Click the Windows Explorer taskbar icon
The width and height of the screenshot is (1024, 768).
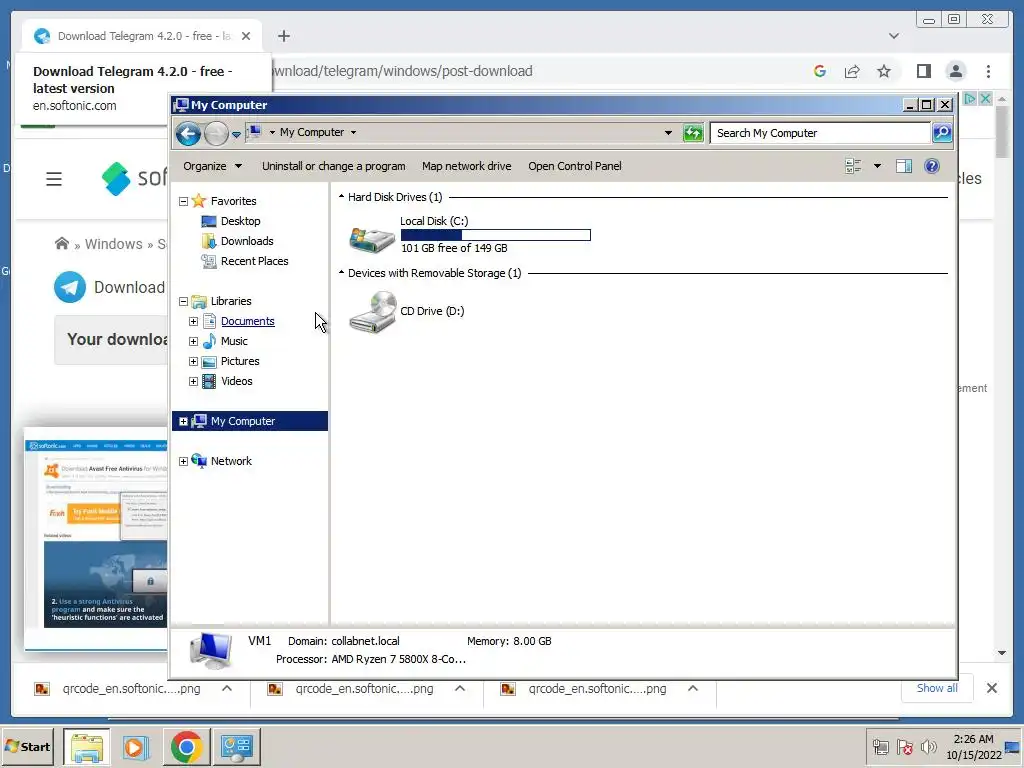pyautogui.click(x=87, y=746)
